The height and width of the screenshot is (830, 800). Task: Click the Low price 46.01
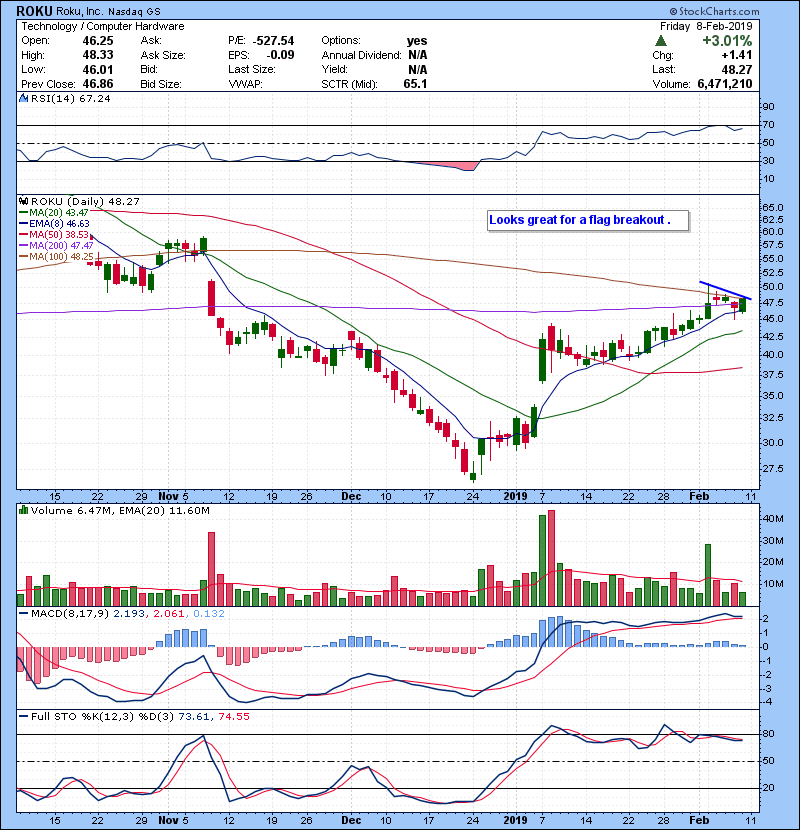coord(98,69)
